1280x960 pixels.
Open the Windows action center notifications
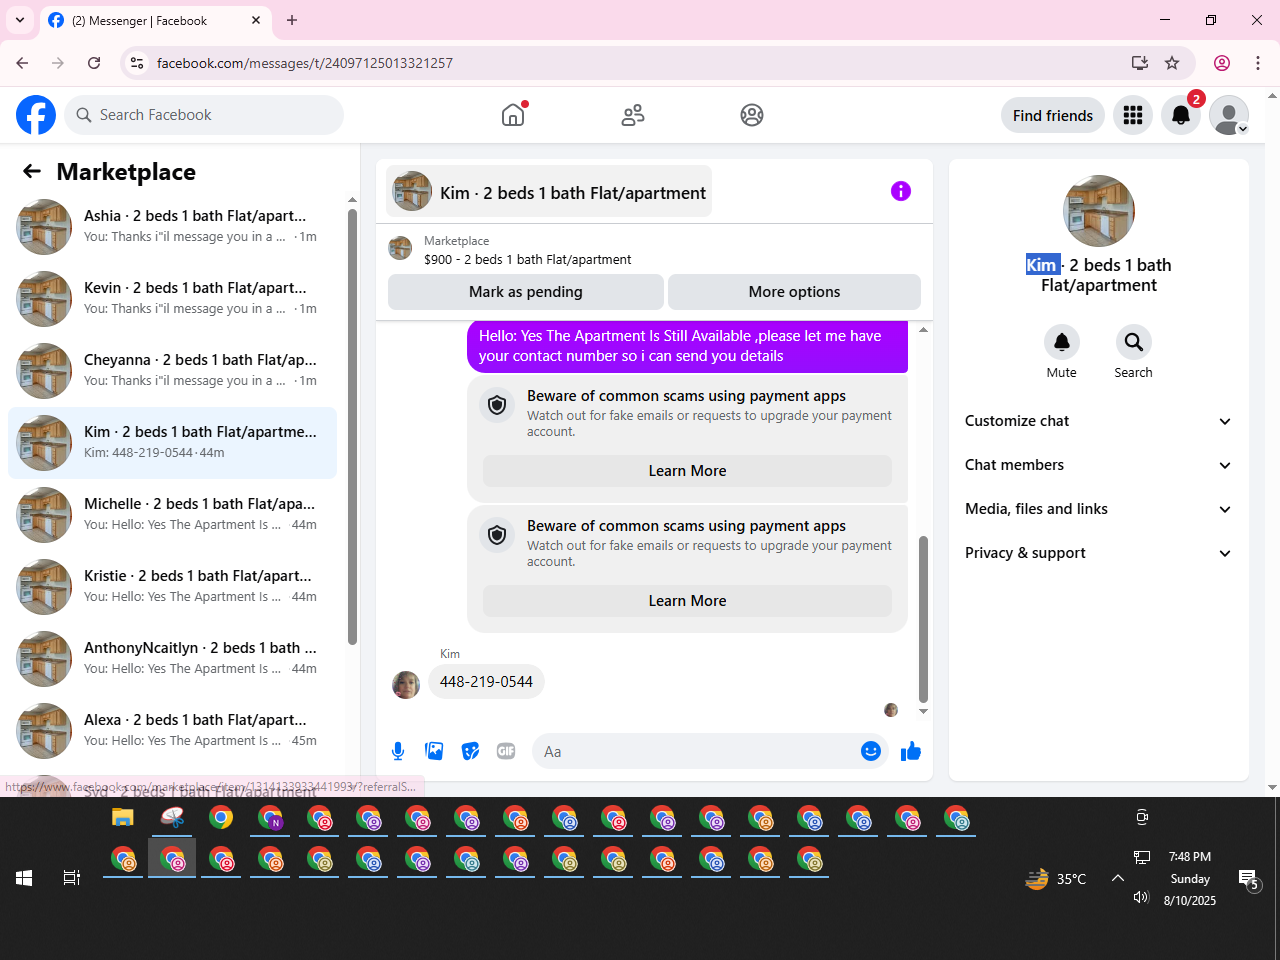pyautogui.click(x=1248, y=879)
